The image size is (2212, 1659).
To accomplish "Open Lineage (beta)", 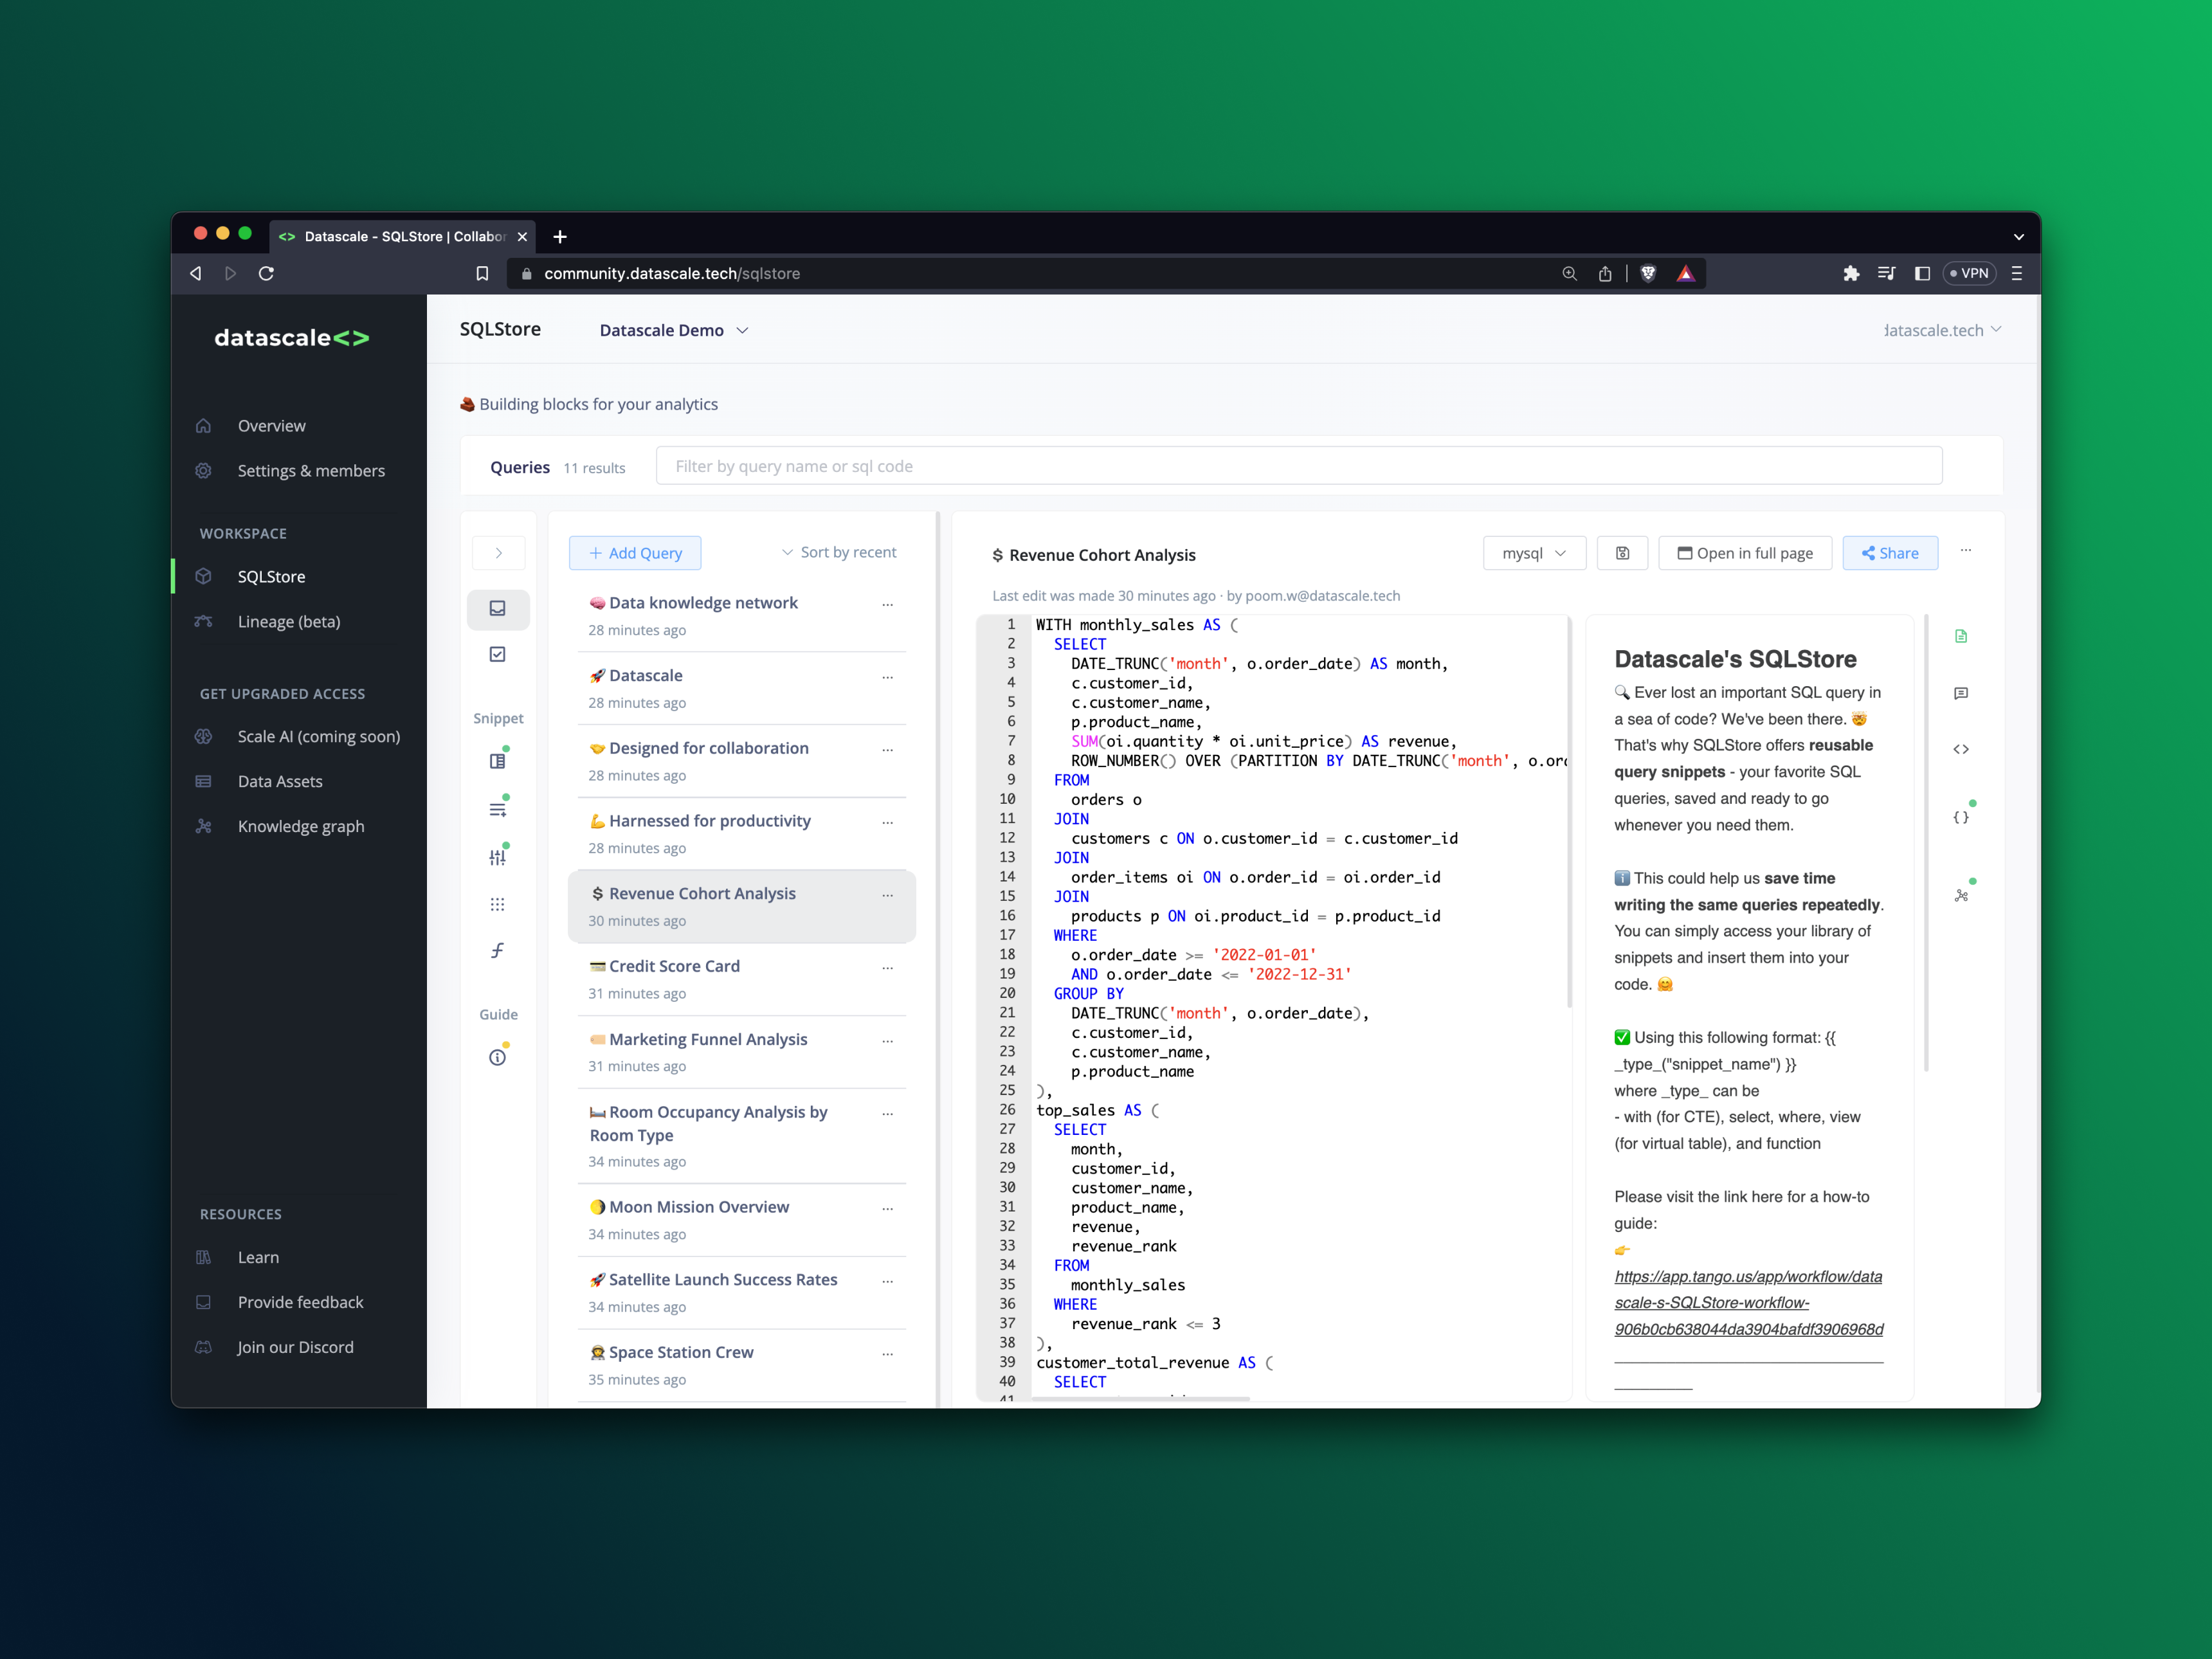I will click(288, 621).
